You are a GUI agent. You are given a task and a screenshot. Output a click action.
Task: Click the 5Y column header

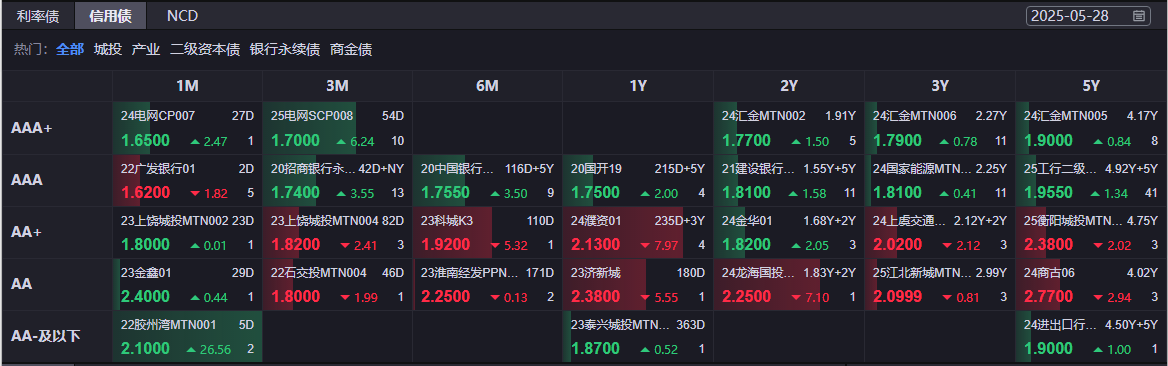1091,86
